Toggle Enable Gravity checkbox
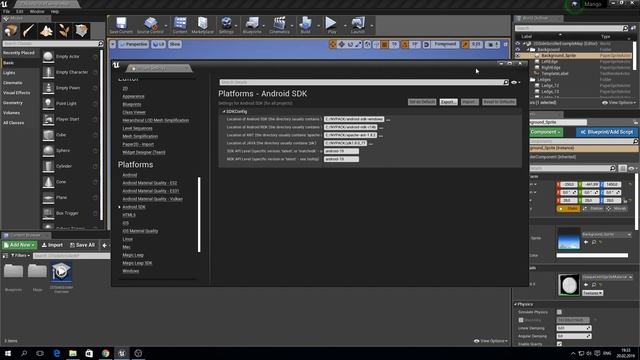Image resolution: width=640 pixels, height=360 pixels. coord(559,344)
